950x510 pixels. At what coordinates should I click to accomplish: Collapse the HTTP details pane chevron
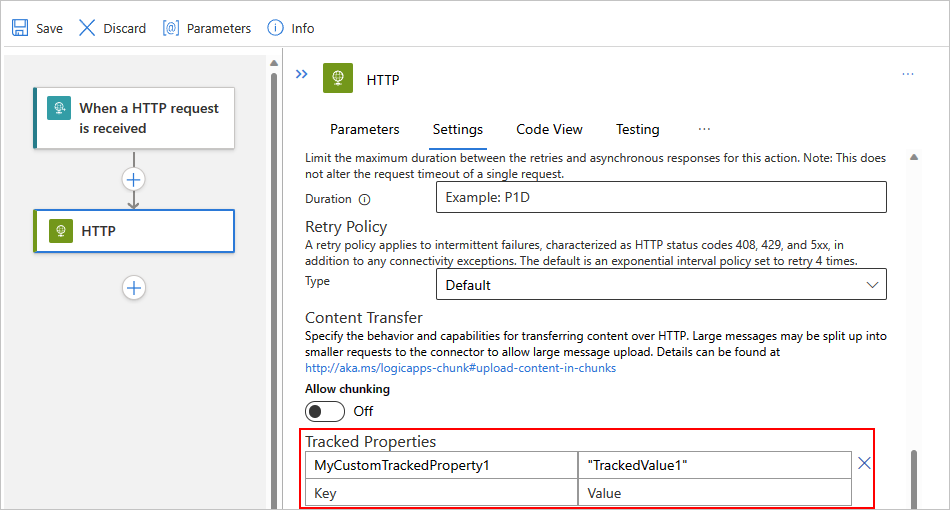pyautogui.click(x=301, y=75)
